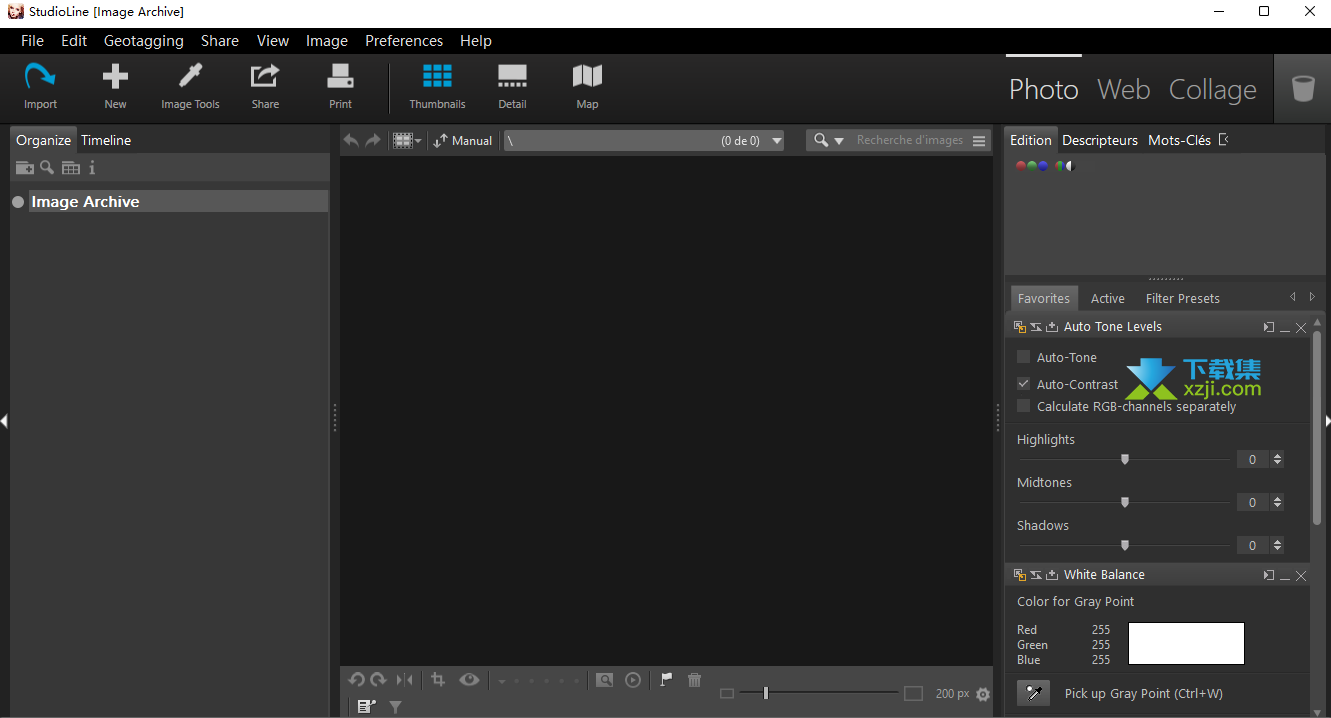
Task: Click the flag marker icon
Action: (666, 680)
